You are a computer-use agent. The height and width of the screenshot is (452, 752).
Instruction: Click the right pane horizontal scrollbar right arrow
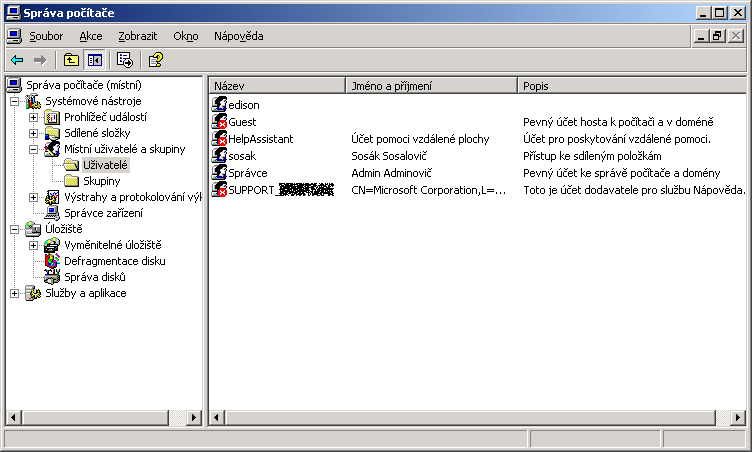pyautogui.click(x=739, y=417)
